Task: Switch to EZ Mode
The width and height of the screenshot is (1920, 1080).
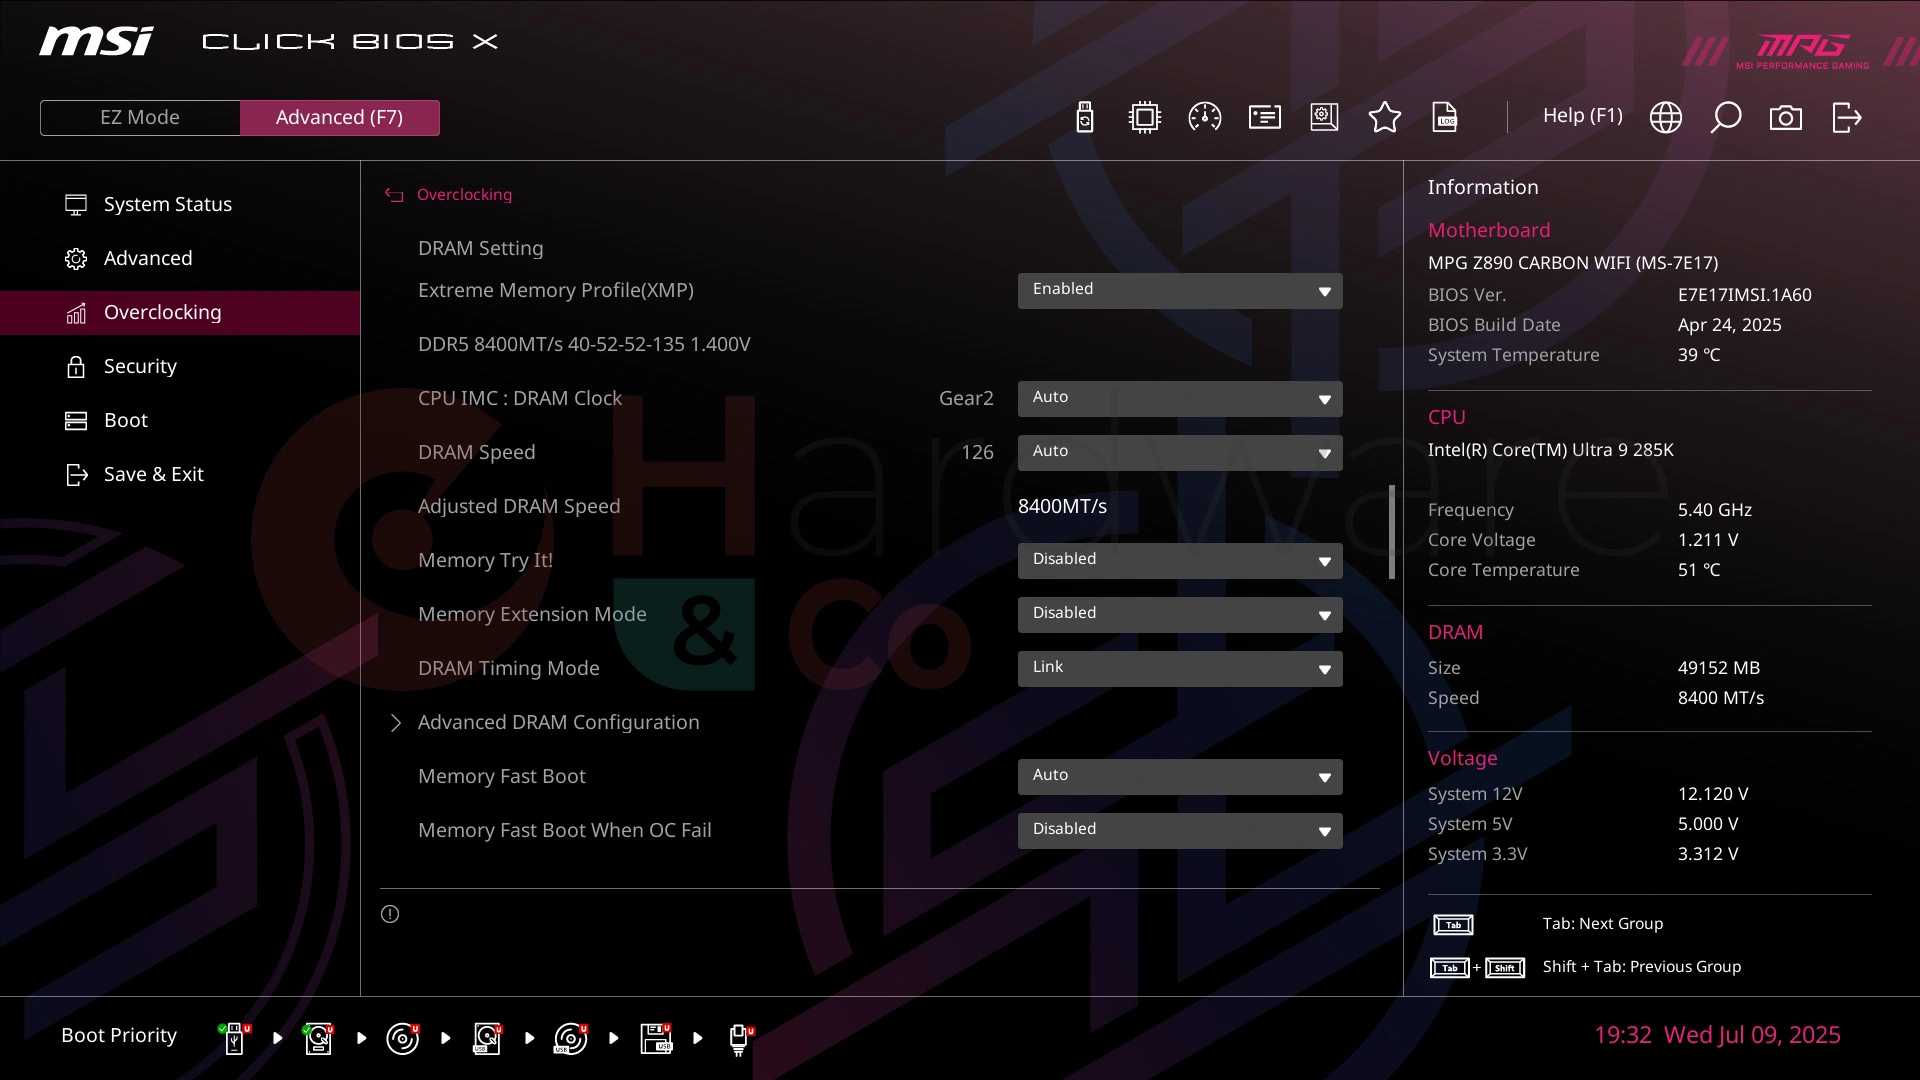Action: (140, 117)
